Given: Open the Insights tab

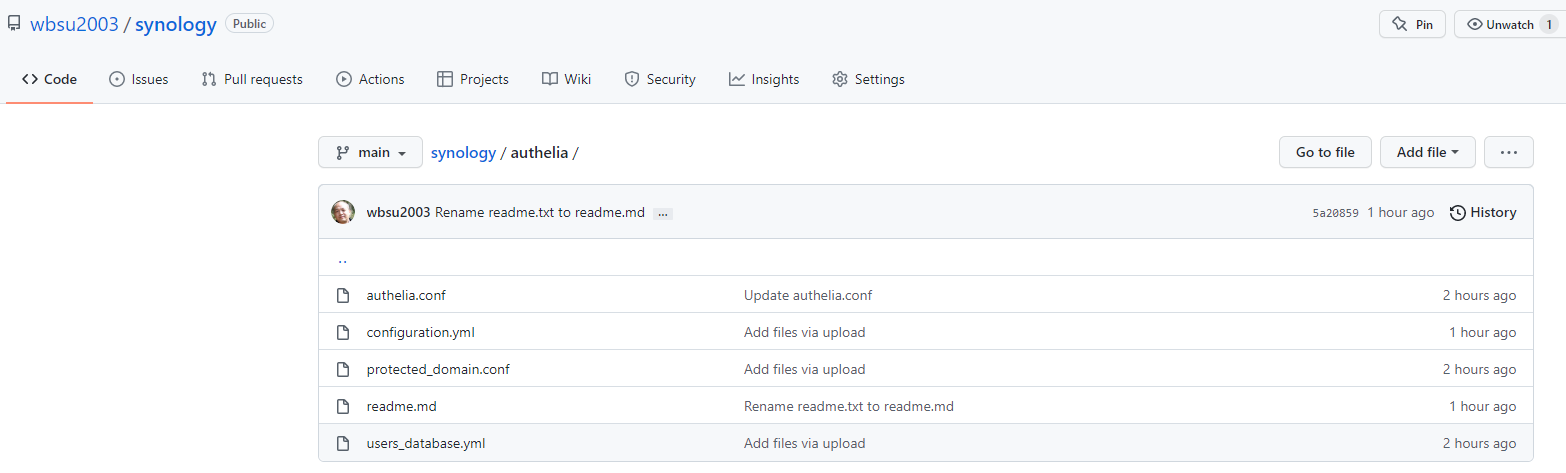Looking at the screenshot, I should click(x=764, y=79).
